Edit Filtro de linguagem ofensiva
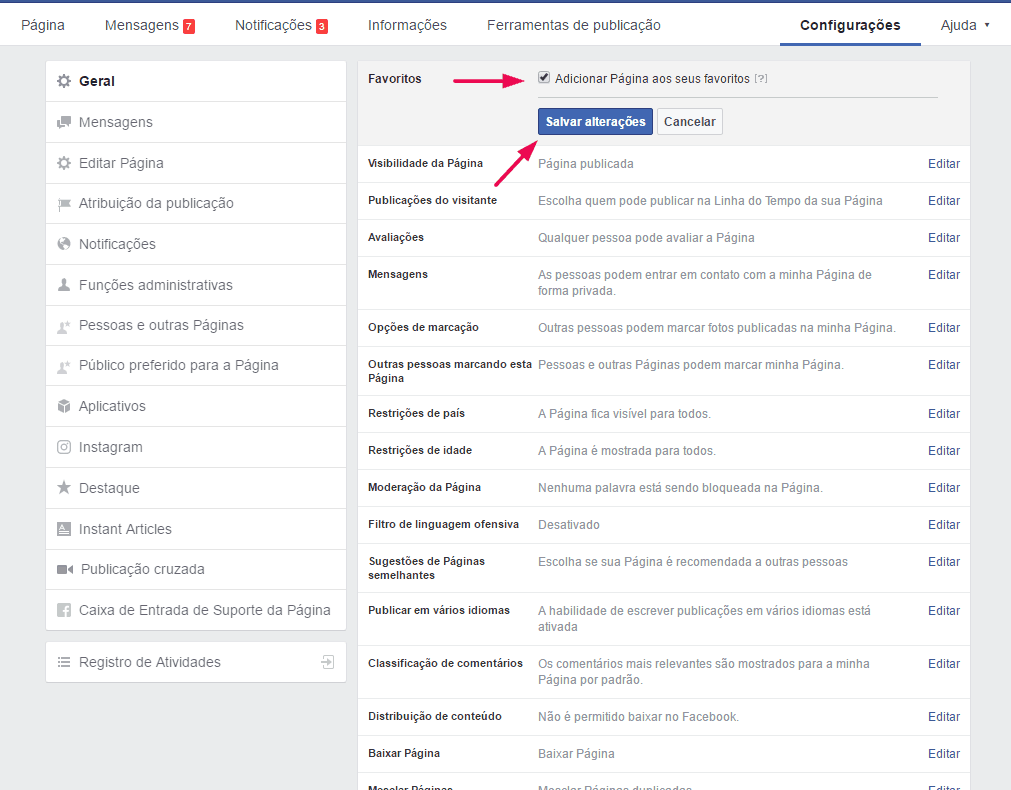Screen dimensions: 1011x790 point(944,525)
